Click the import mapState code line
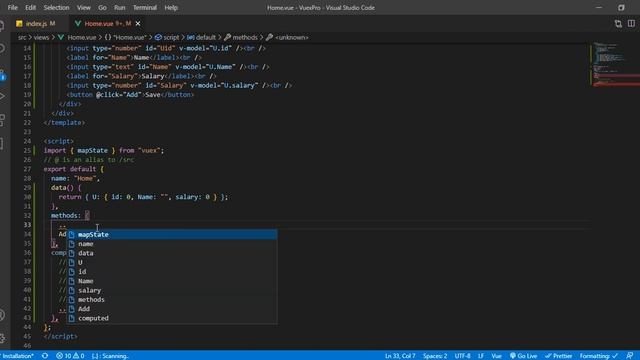The height and width of the screenshot is (360, 640). (x=104, y=151)
